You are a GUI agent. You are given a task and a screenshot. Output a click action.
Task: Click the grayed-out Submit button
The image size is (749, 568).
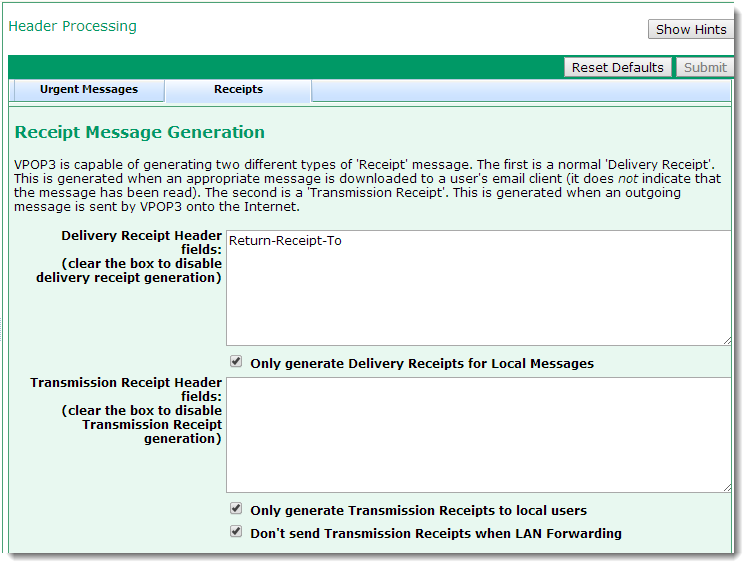pyautogui.click(x=705, y=67)
